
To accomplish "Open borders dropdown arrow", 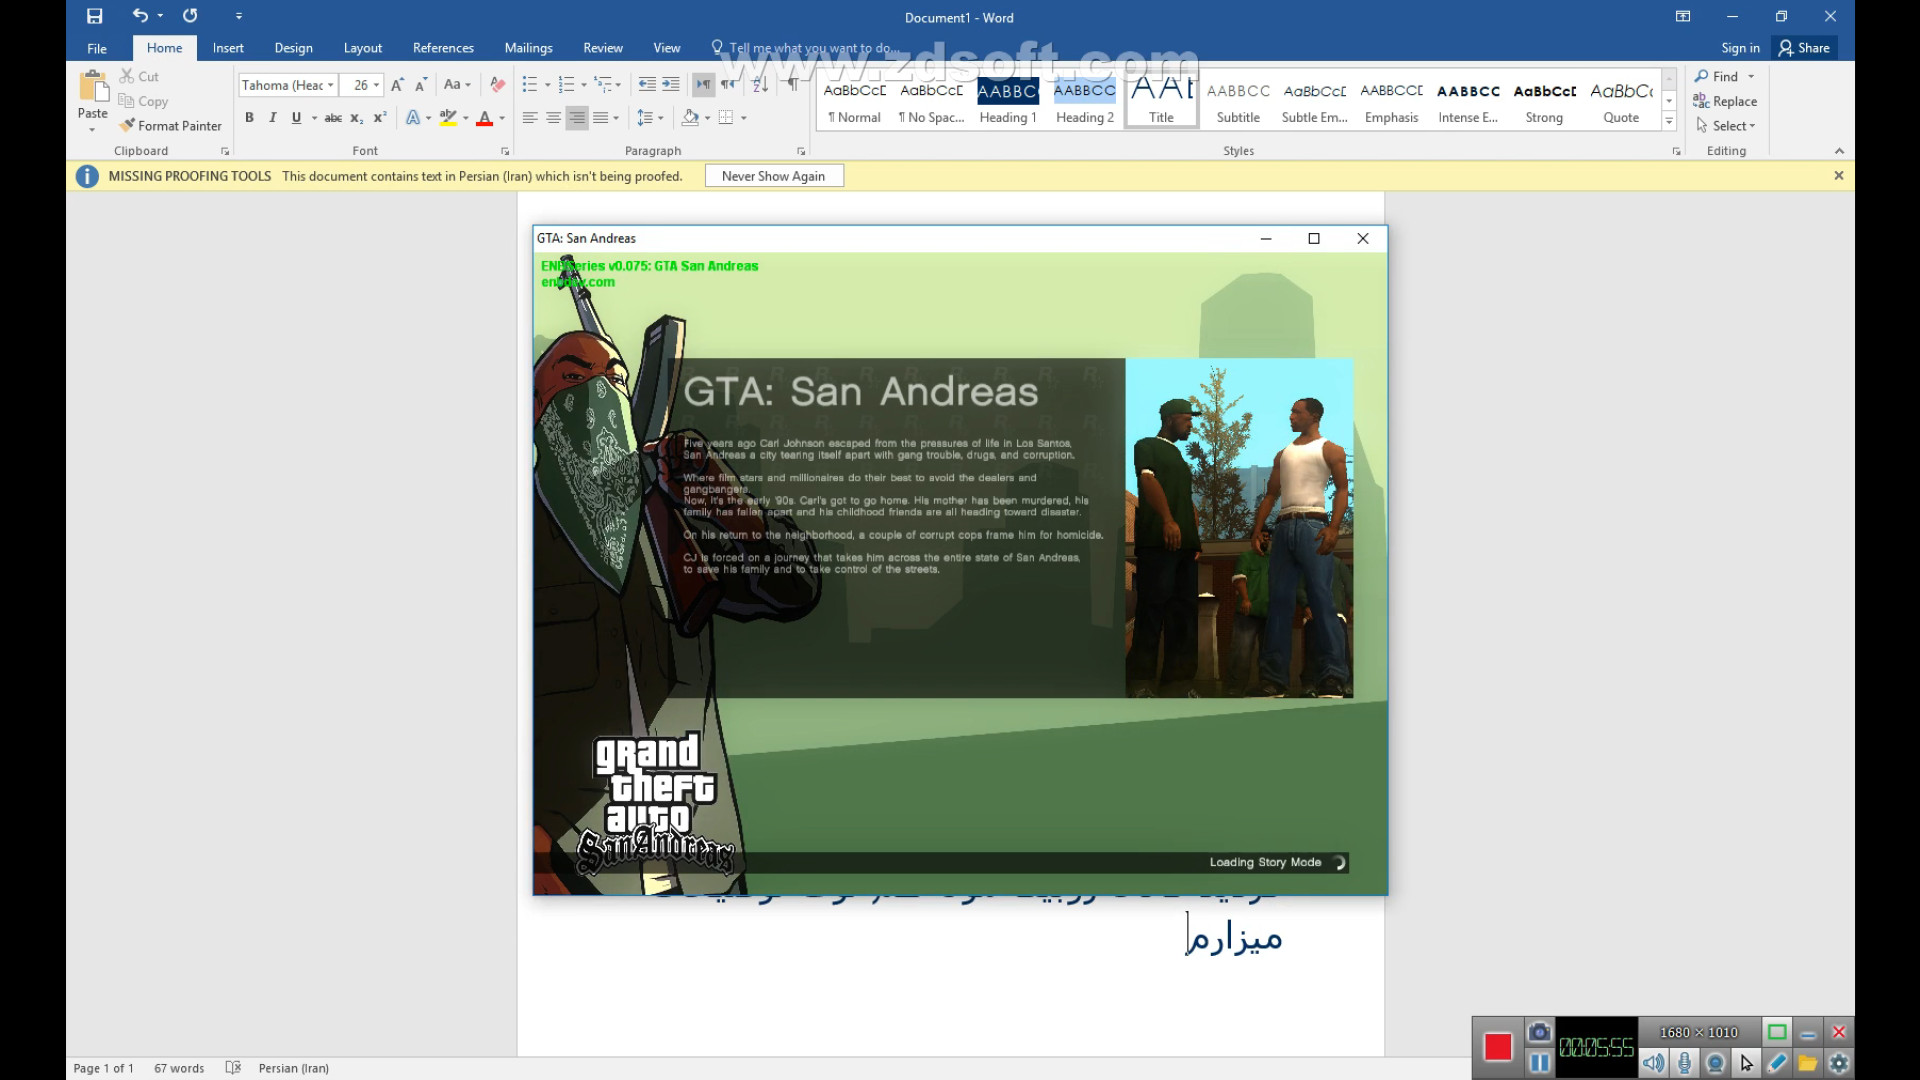I will (743, 118).
